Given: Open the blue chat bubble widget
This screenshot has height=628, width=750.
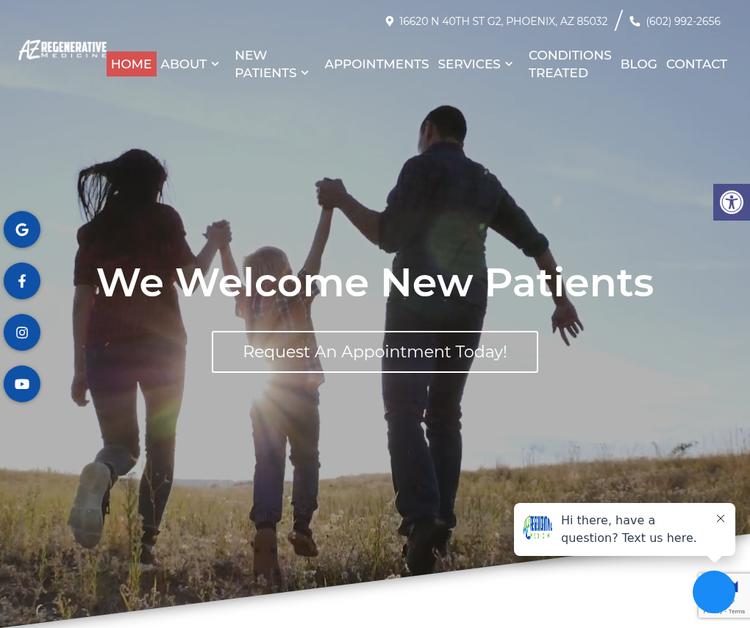Looking at the screenshot, I should [x=714, y=592].
